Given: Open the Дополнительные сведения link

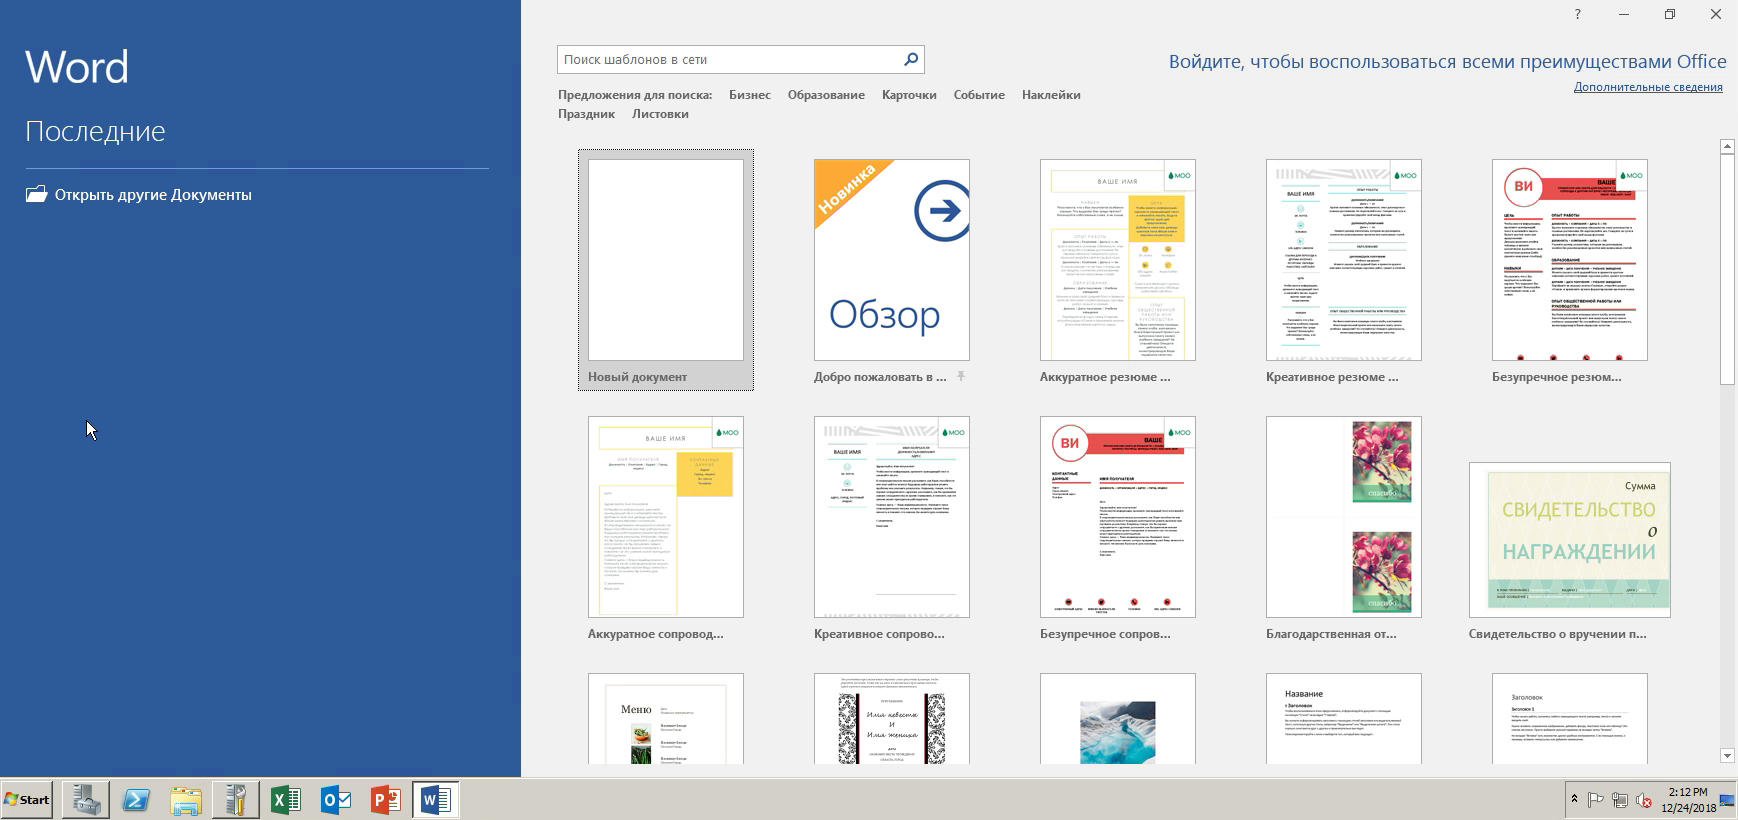Looking at the screenshot, I should 1647,87.
